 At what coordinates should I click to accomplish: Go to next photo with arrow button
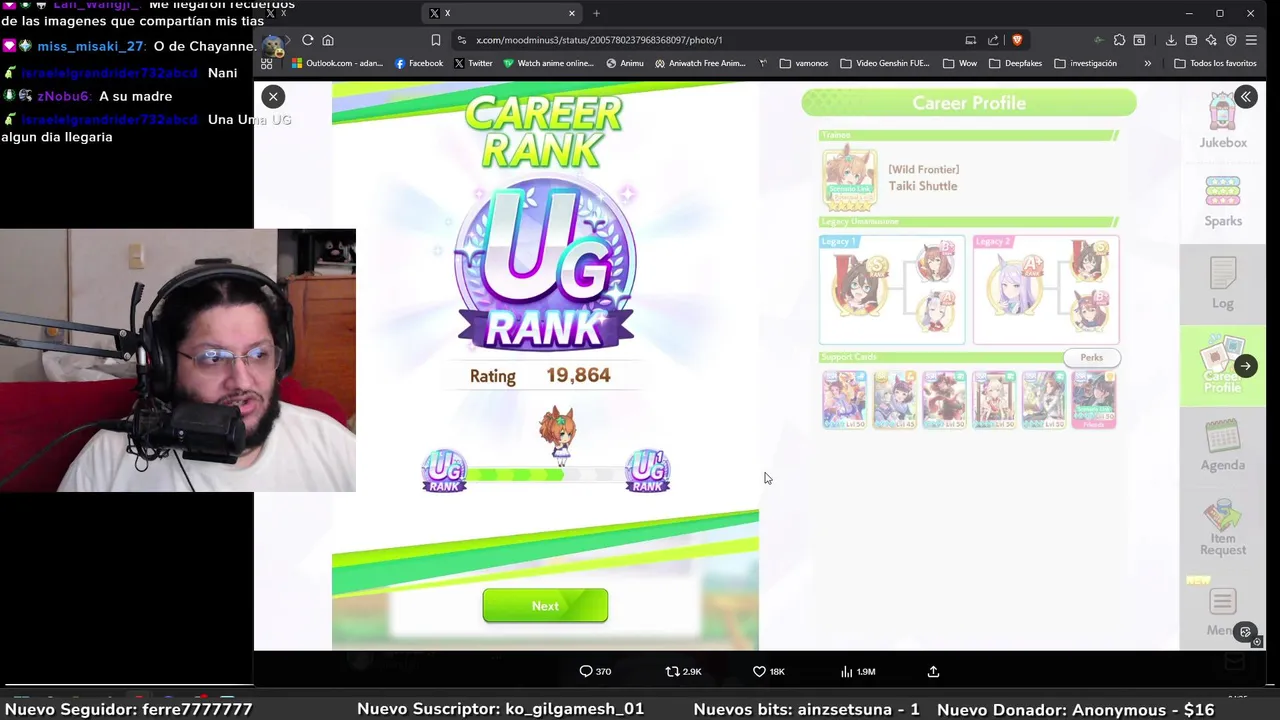1245,366
